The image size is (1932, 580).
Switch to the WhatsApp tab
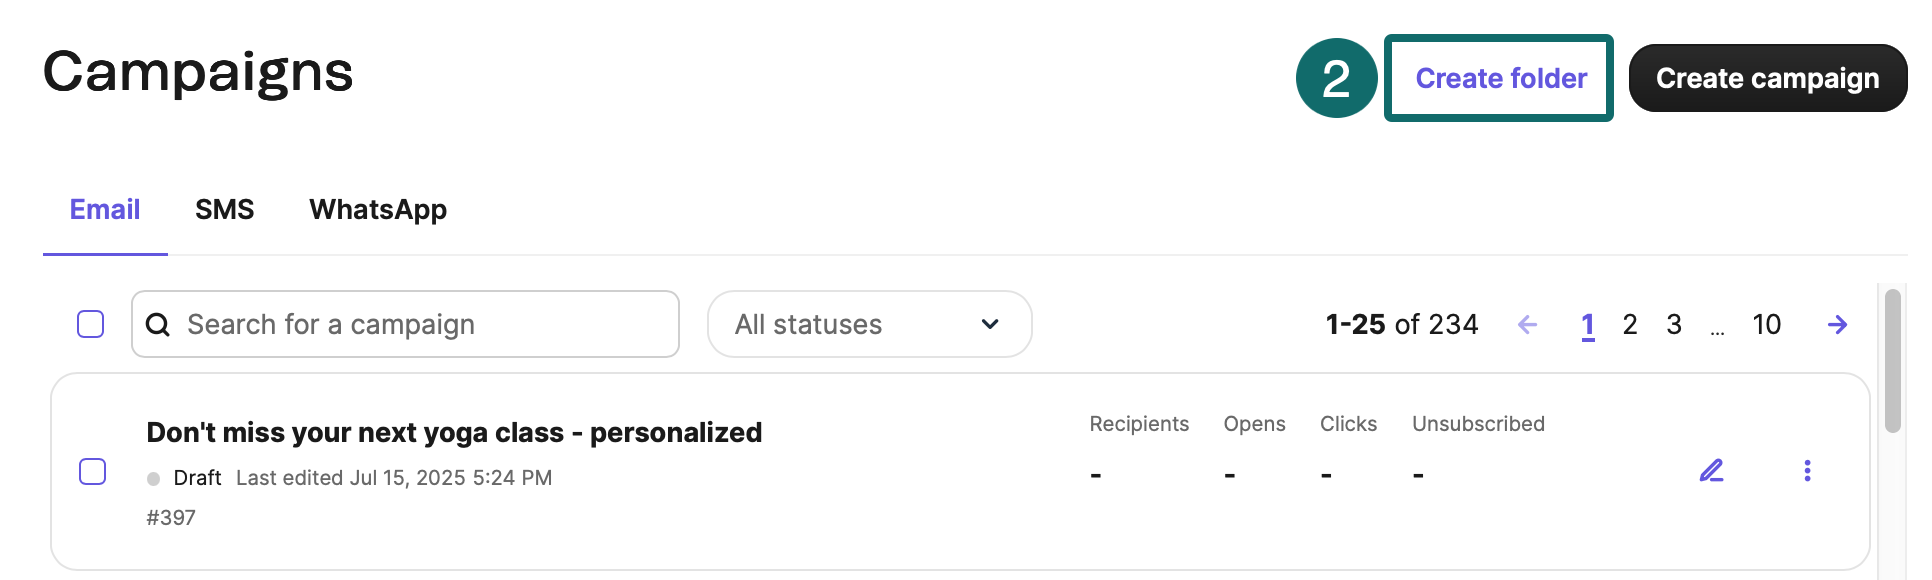click(x=378, y=210)
